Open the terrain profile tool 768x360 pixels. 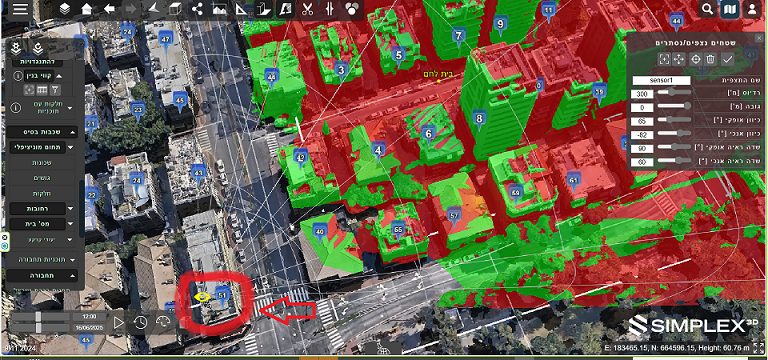(x=219, y=9)
